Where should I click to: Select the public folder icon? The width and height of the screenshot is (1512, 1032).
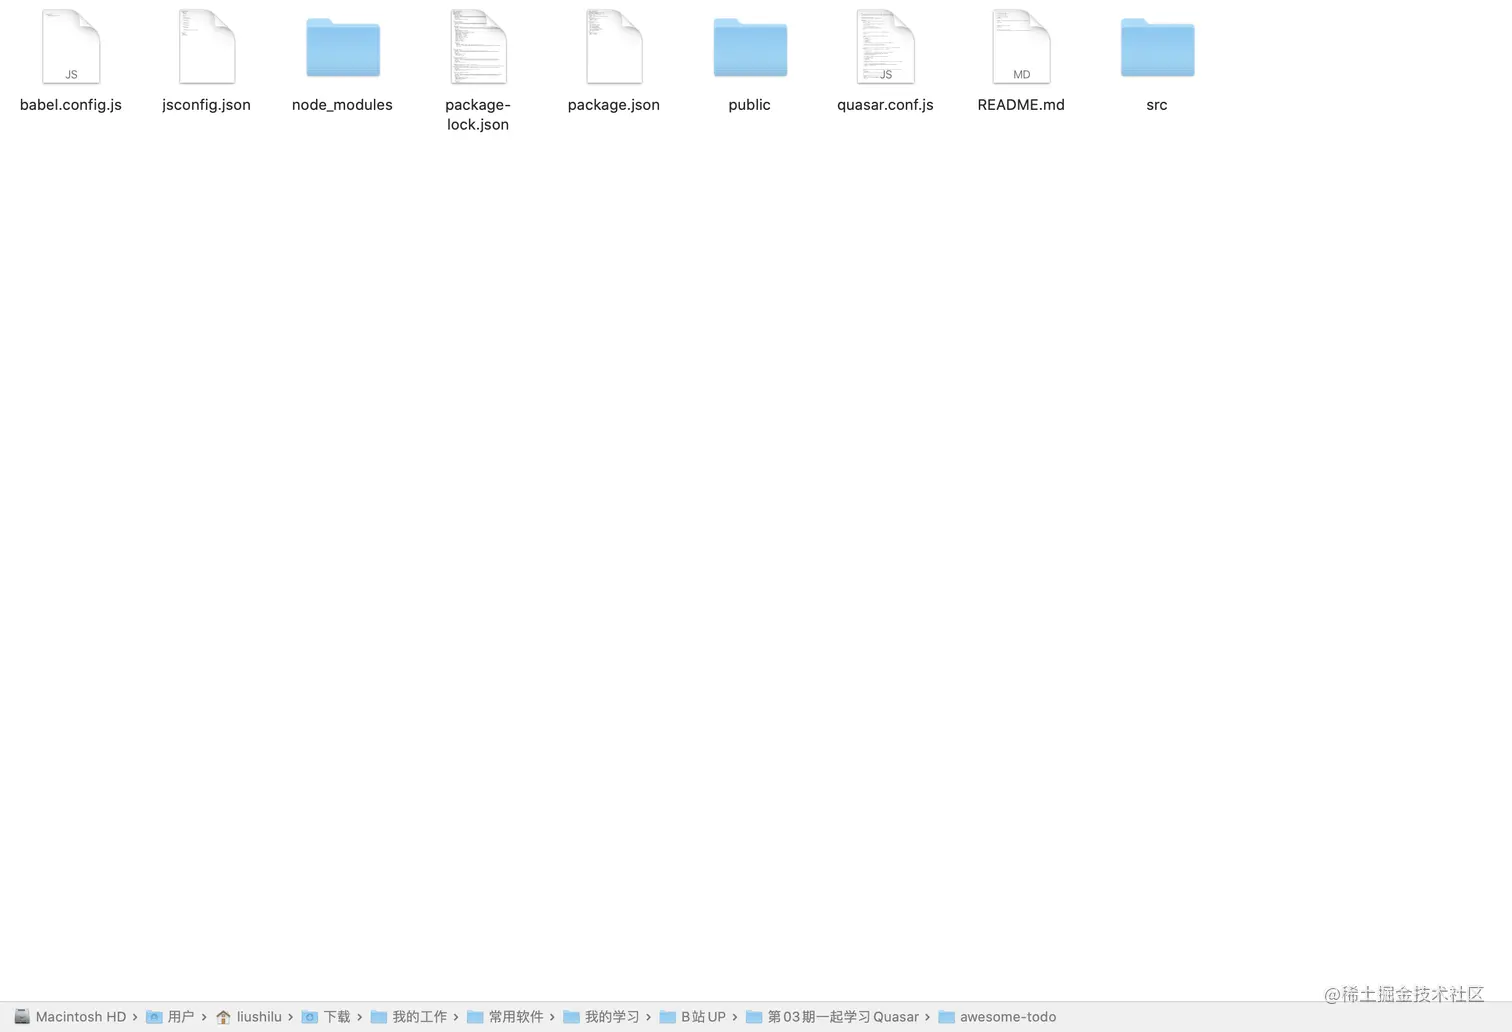[x=750, y=47]
